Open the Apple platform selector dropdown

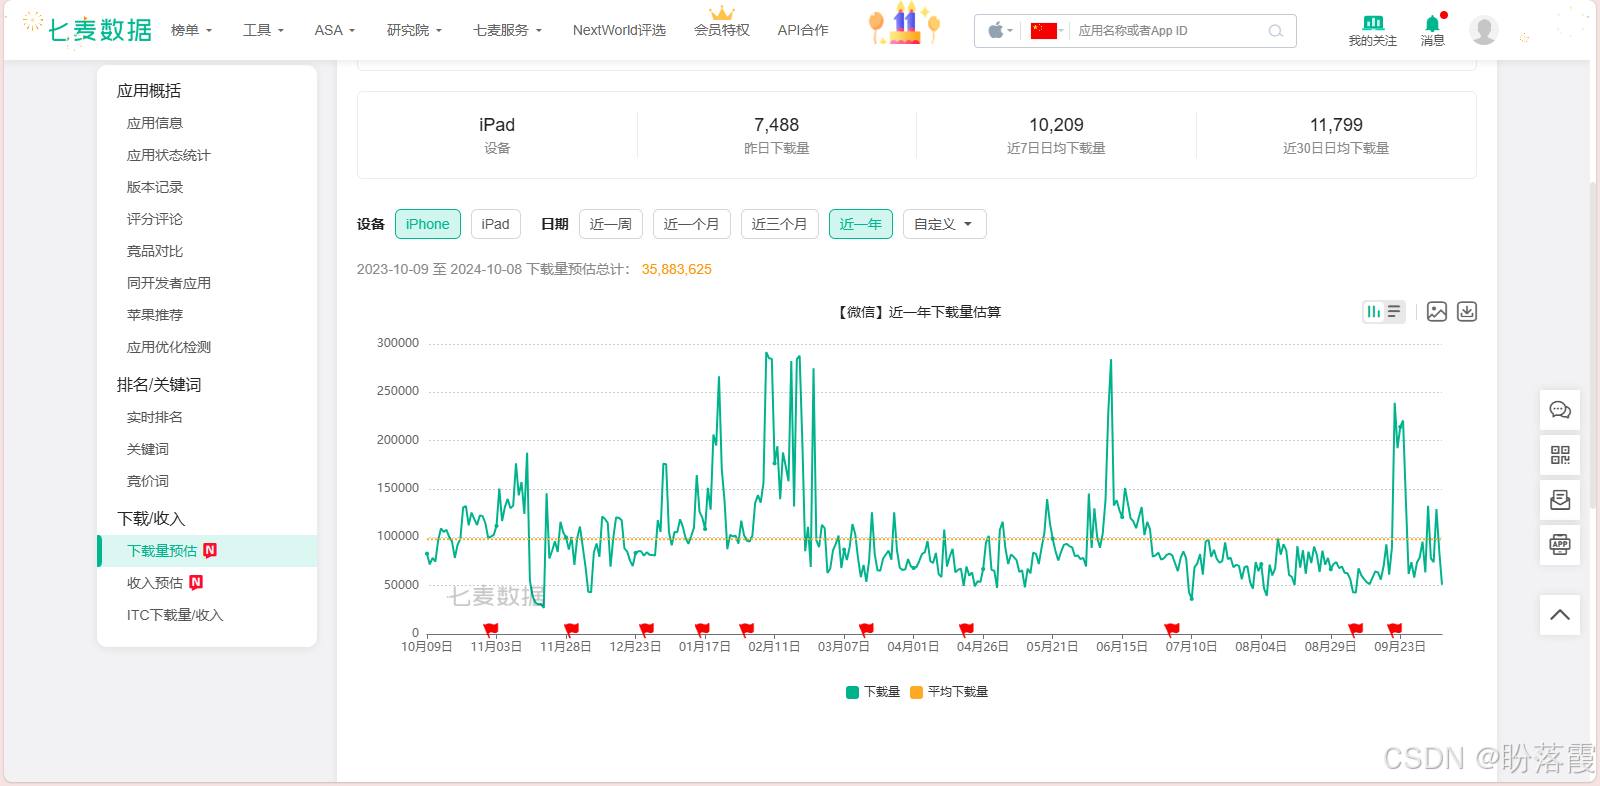coord(1000,31)
